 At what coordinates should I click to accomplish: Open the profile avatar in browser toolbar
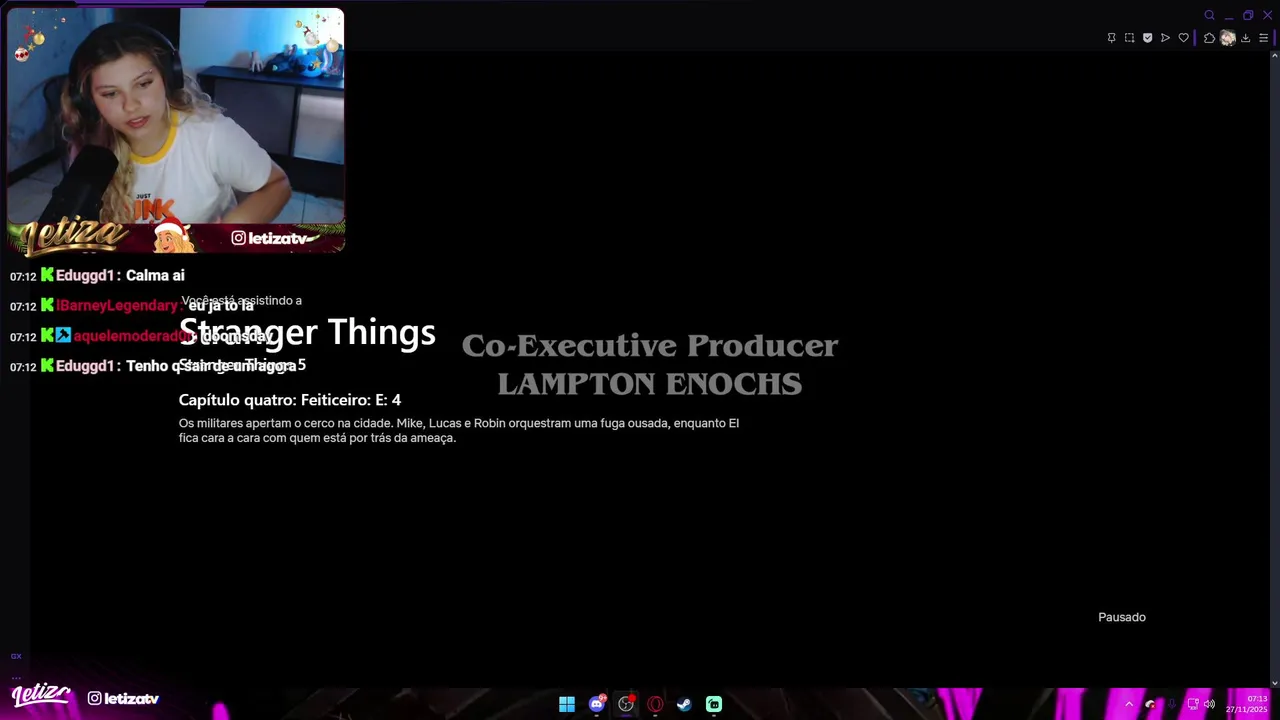1227,38
